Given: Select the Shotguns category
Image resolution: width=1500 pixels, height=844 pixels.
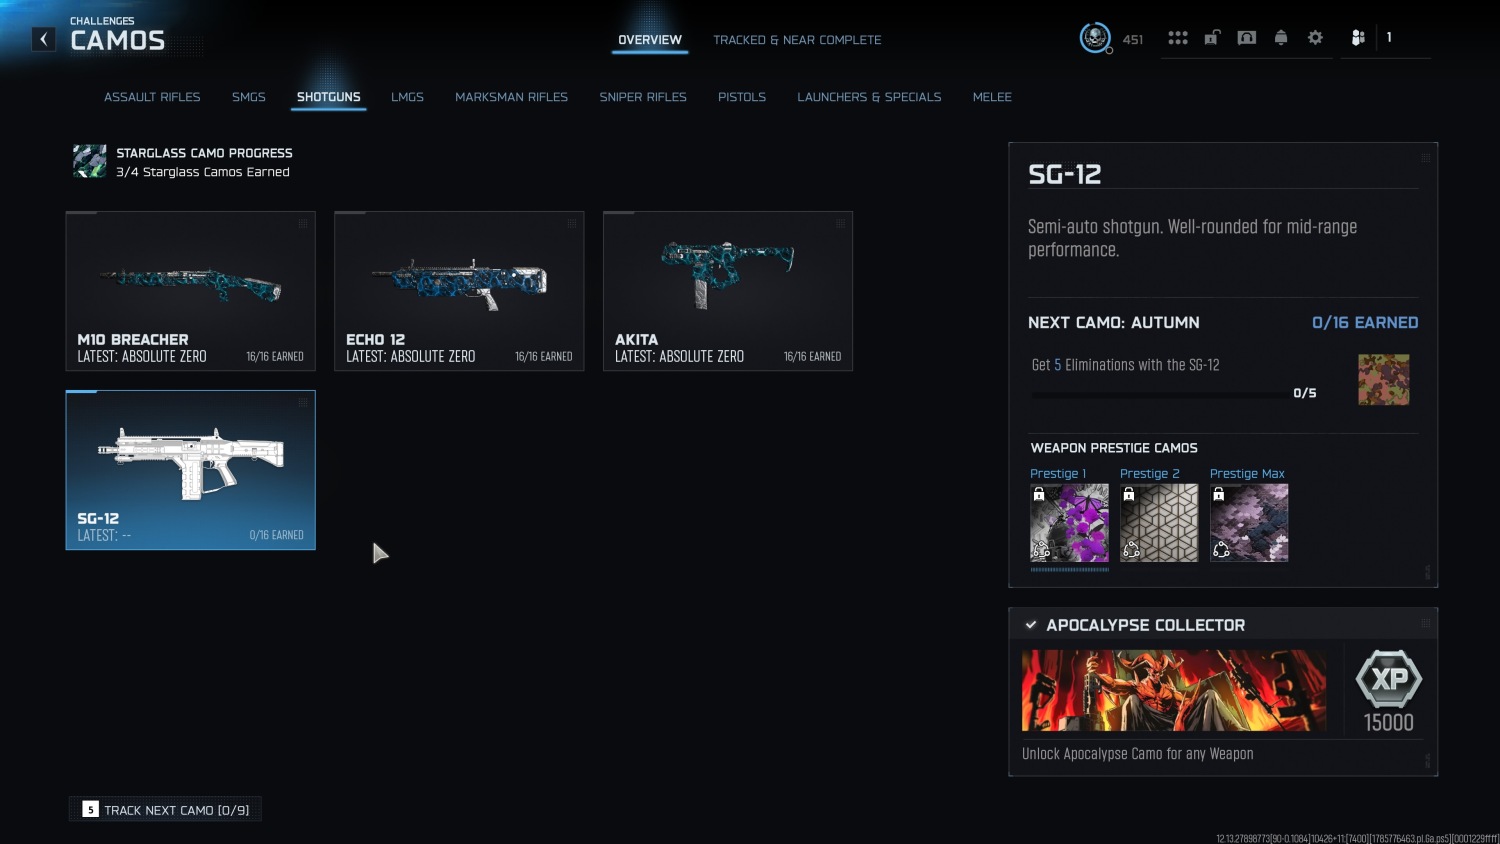Looking at the screenshot, I should tap(329, 97).
